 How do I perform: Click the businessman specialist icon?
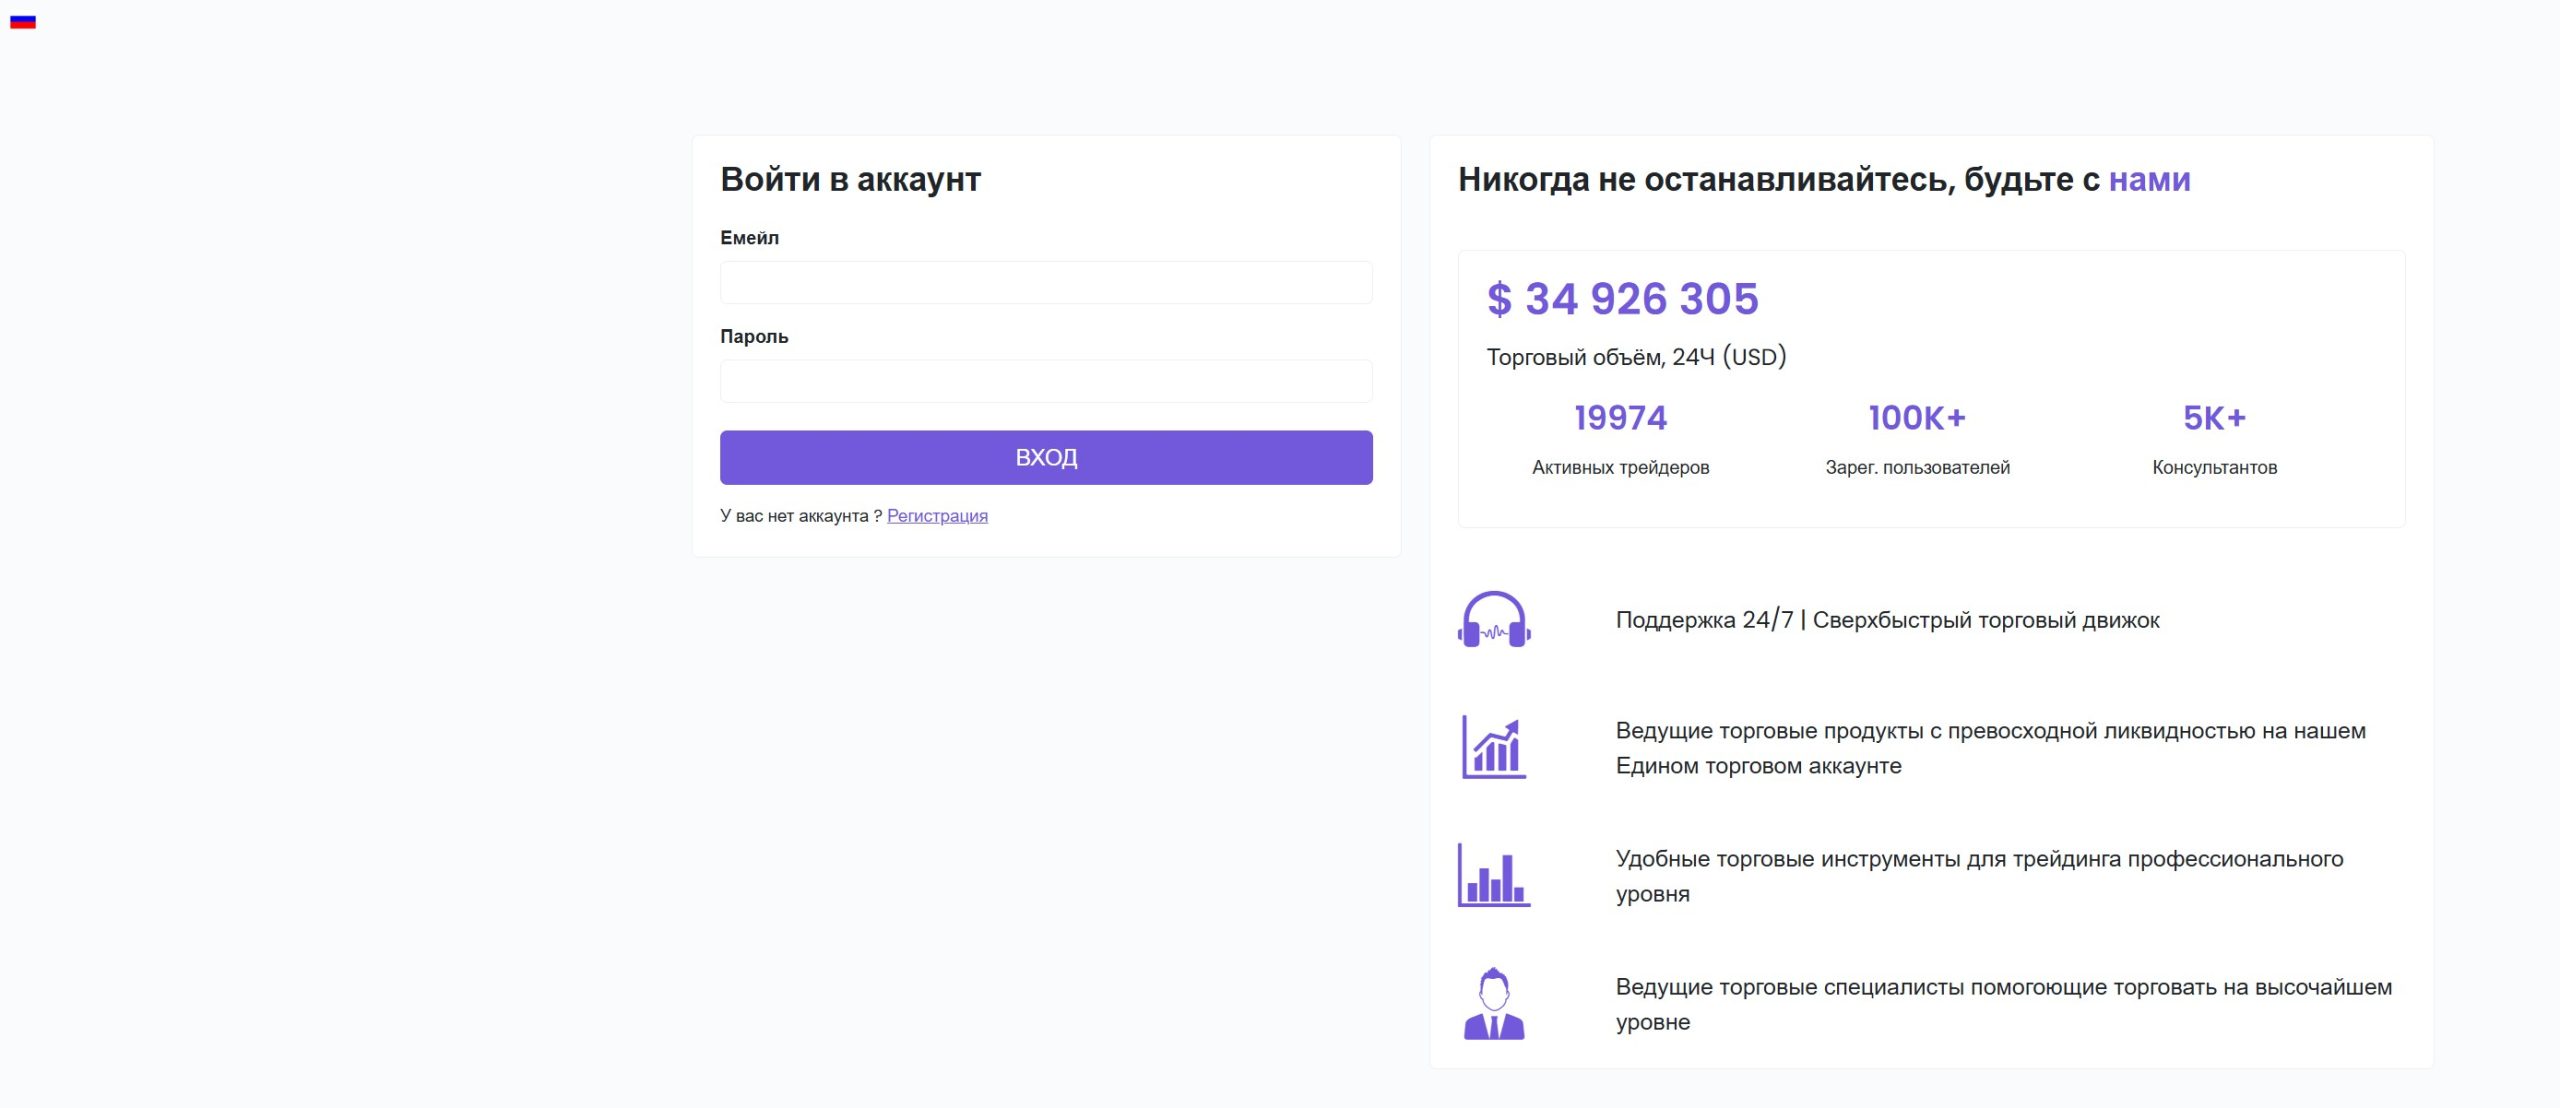point(1494,1004)
